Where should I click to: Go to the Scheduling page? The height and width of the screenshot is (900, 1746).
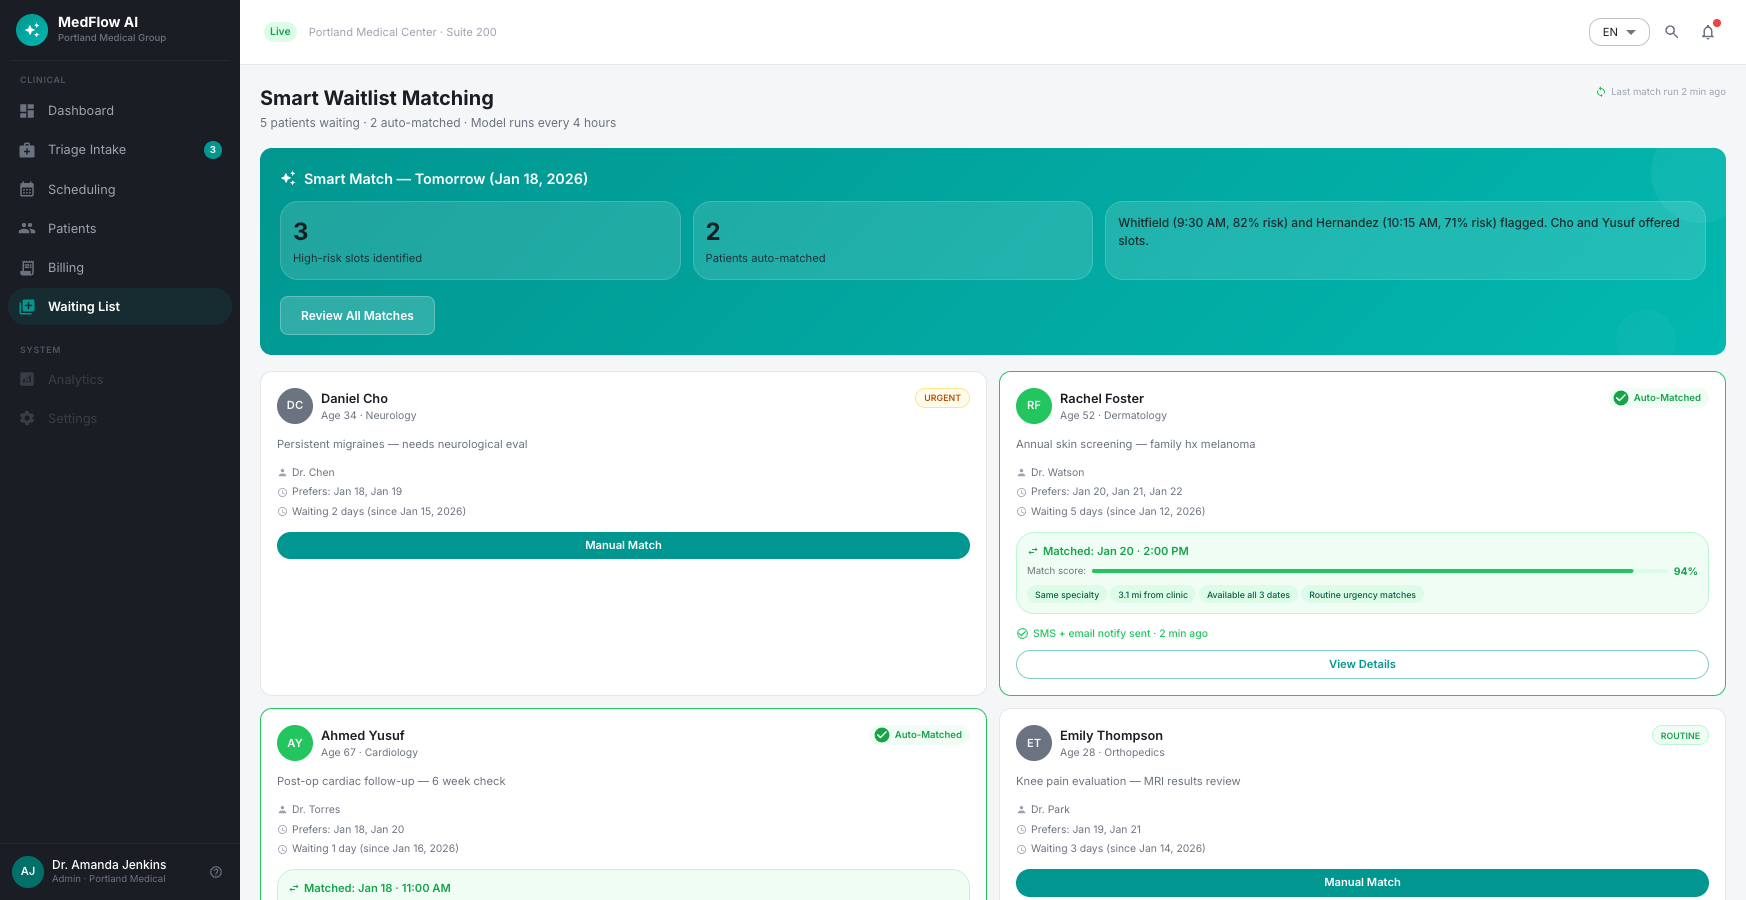pos(120,189)
